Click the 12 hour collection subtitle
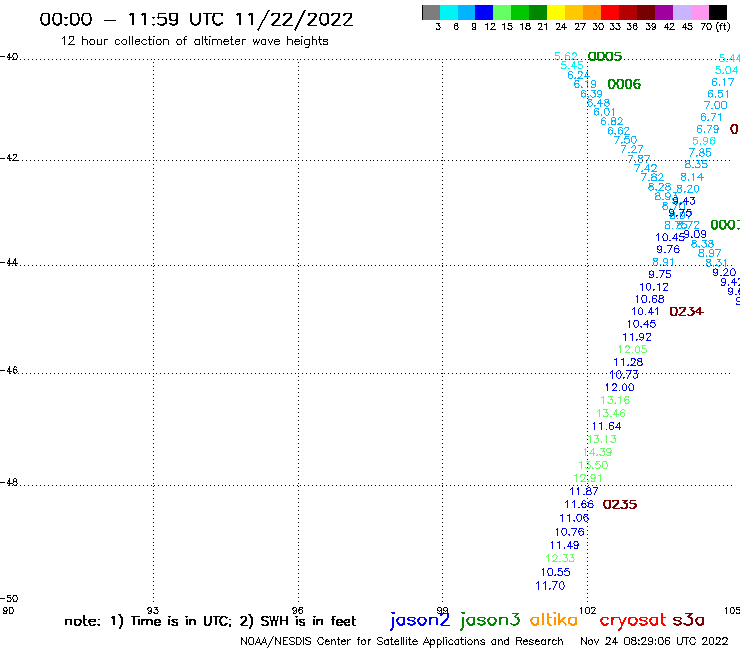Screen dimensions: 740x650 [194, 41]
